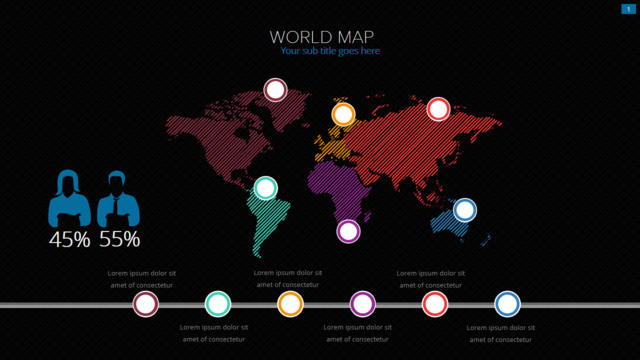The width and height of the screenshot is (640, 360).
Task: Click the male silhouette icon above 55%
Action: tap(118, 199)
